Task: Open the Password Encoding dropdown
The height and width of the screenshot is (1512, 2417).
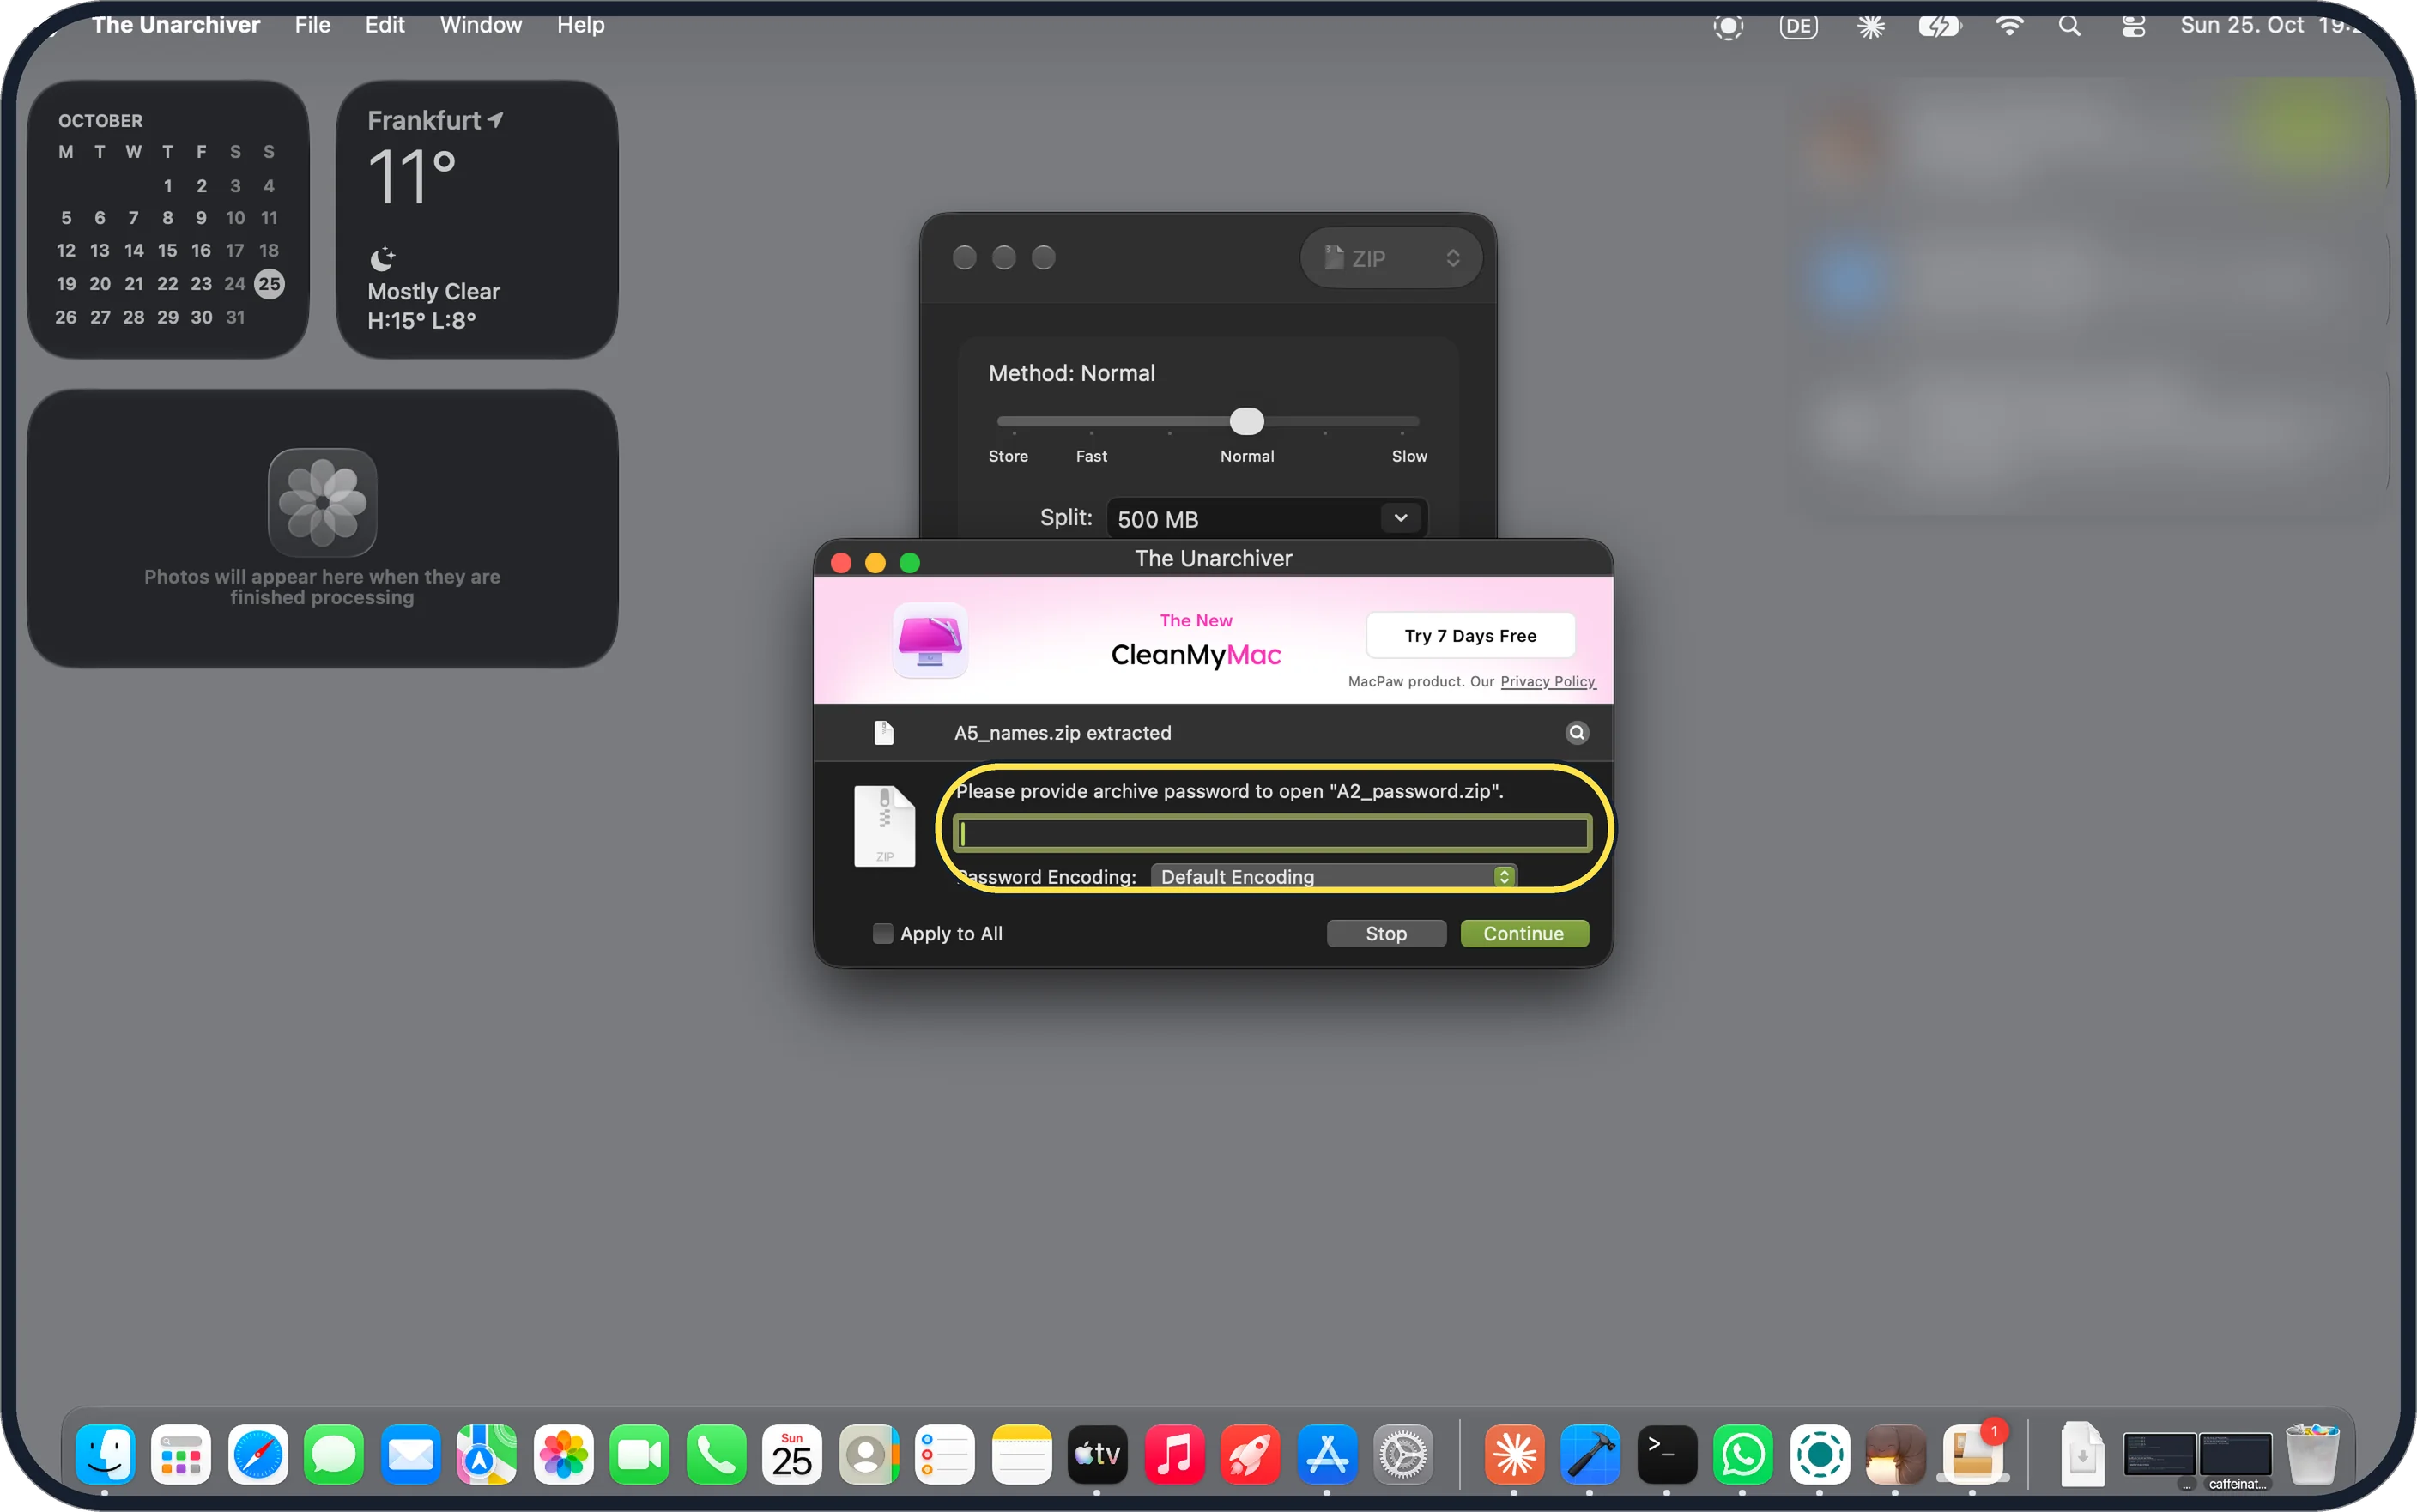Action: click(1334, 877)
